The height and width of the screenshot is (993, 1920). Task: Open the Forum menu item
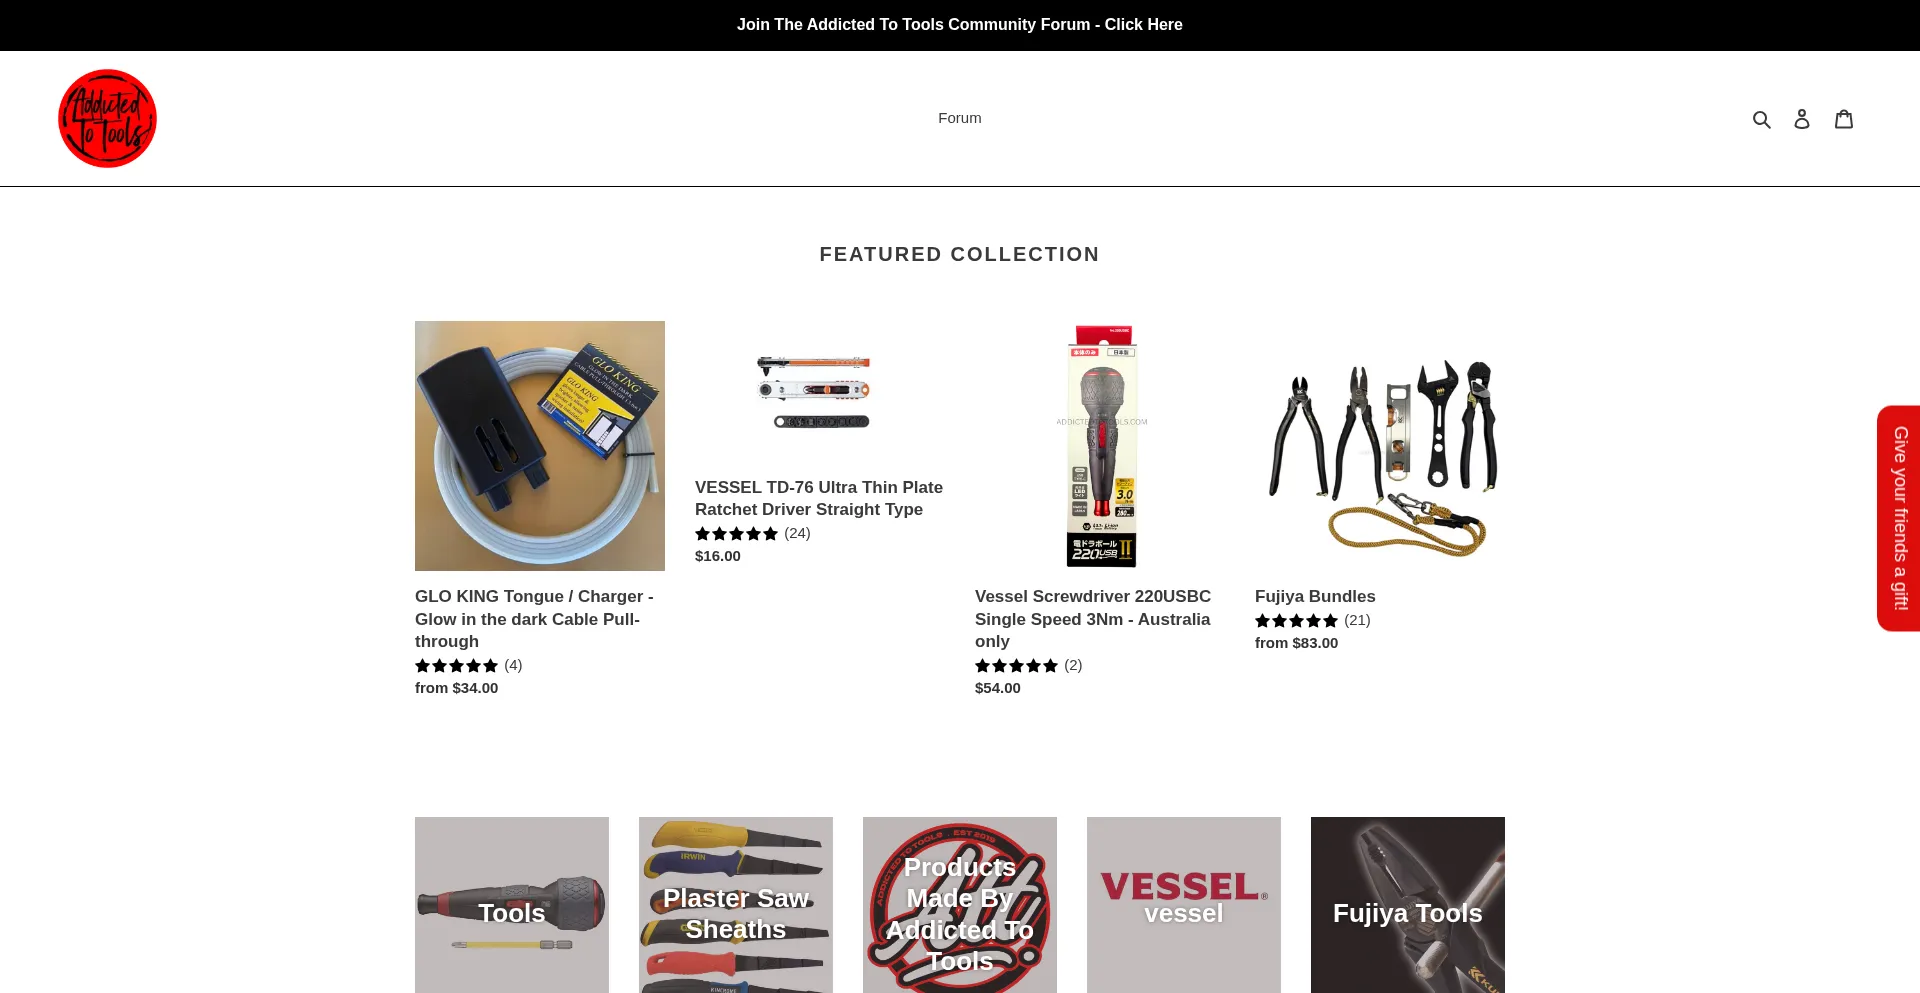pyautogui.click(x=959, y=118)
